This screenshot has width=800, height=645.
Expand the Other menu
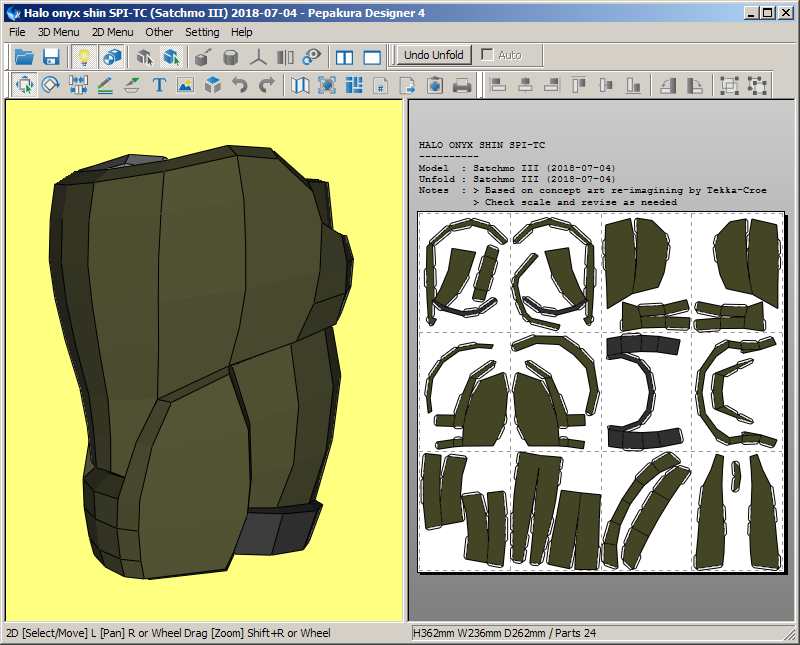159,32
